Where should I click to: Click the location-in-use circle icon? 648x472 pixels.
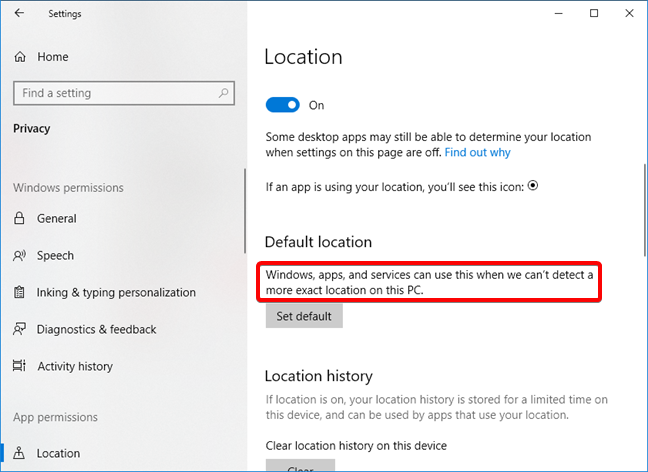[x=533, y=186]
